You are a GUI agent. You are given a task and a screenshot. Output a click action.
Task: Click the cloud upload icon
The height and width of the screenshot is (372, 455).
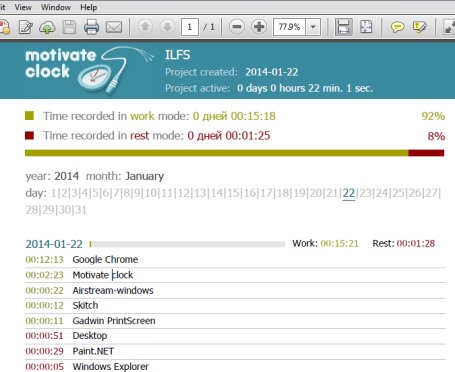coord(47,27)
